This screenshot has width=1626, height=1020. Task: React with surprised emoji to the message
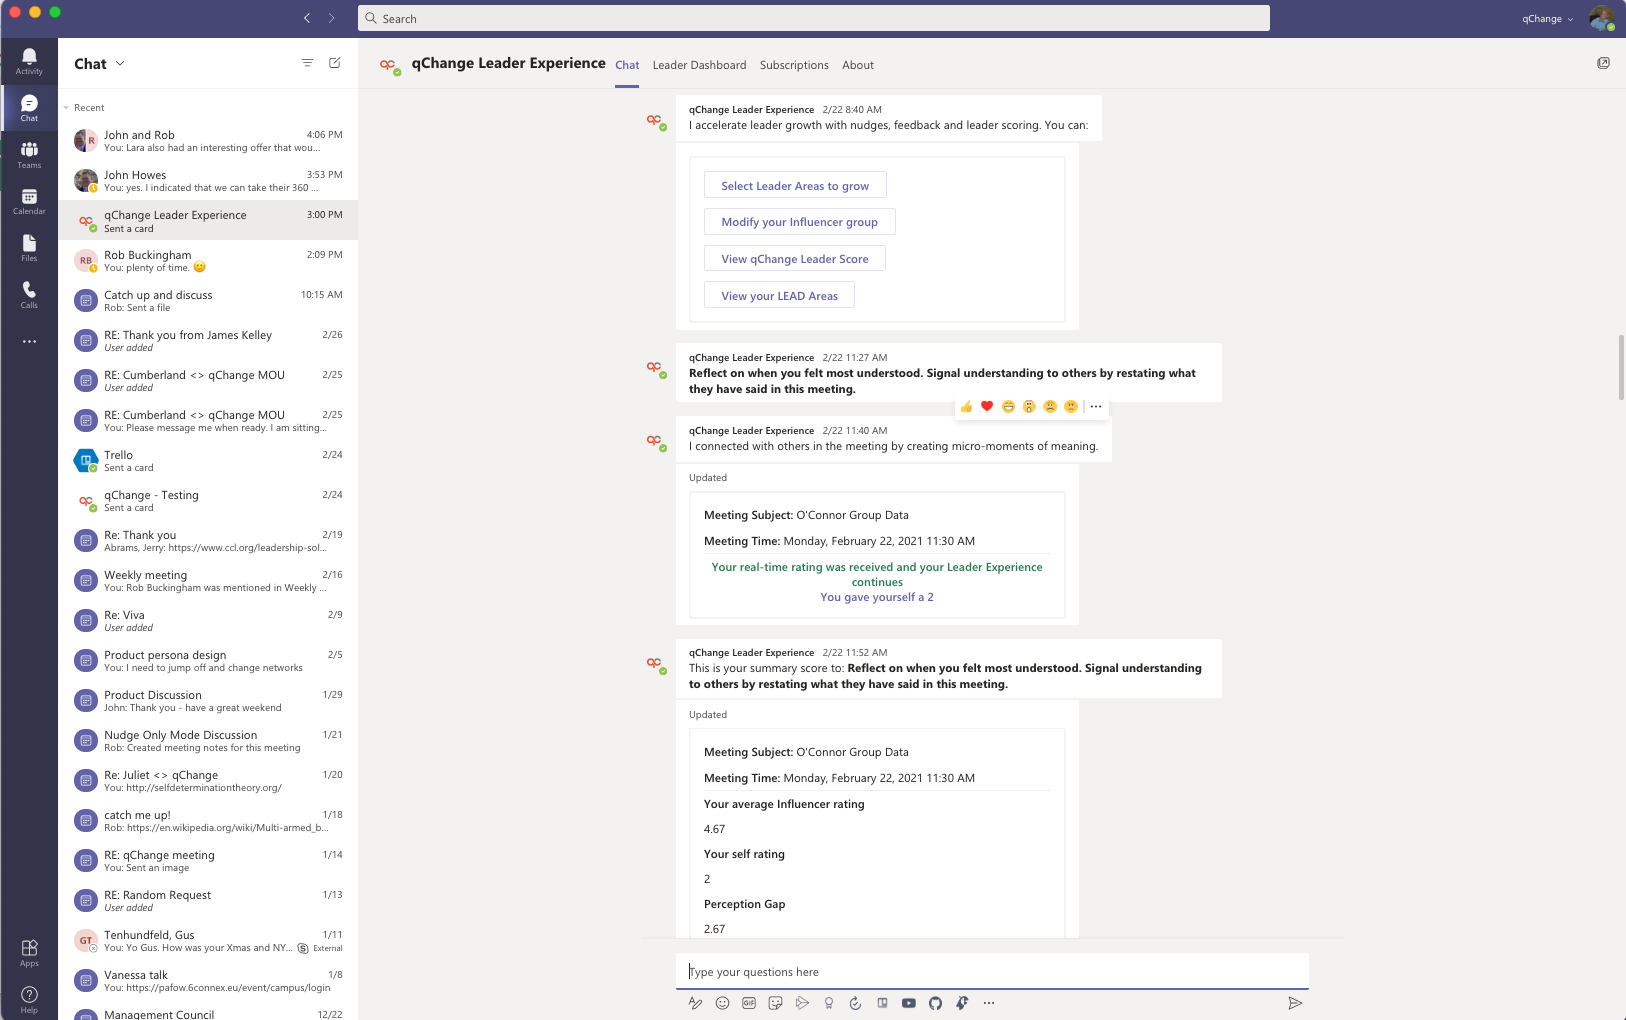(x=1029, y=406)
